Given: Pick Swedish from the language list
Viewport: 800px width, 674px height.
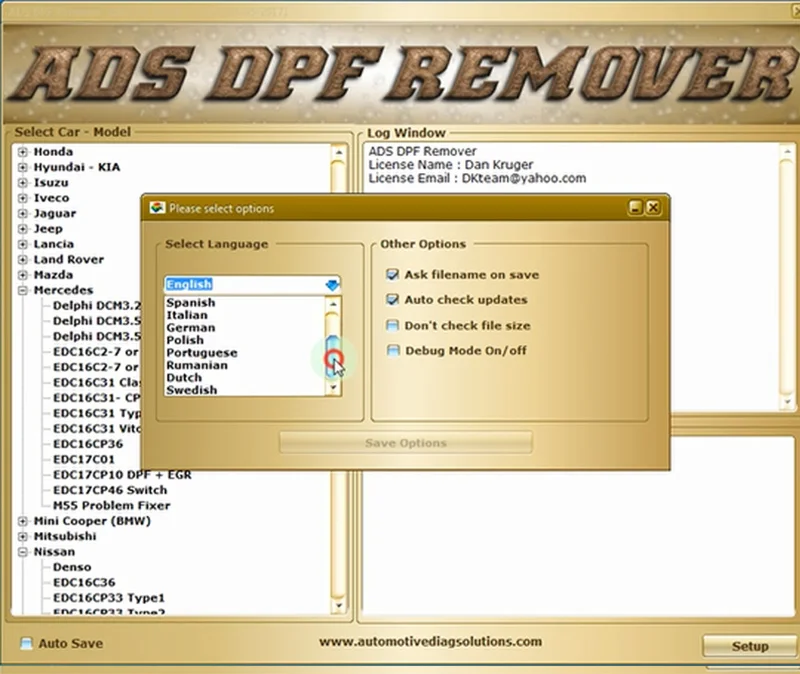Looking at the screenshot, I should coord(191,390).
